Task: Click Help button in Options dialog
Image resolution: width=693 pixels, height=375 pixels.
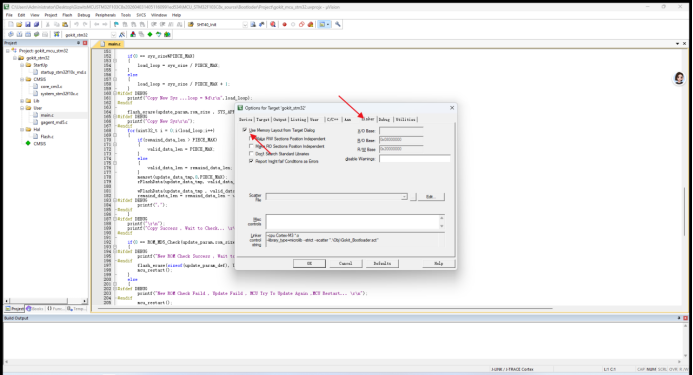Action: [x=438, y=263]
